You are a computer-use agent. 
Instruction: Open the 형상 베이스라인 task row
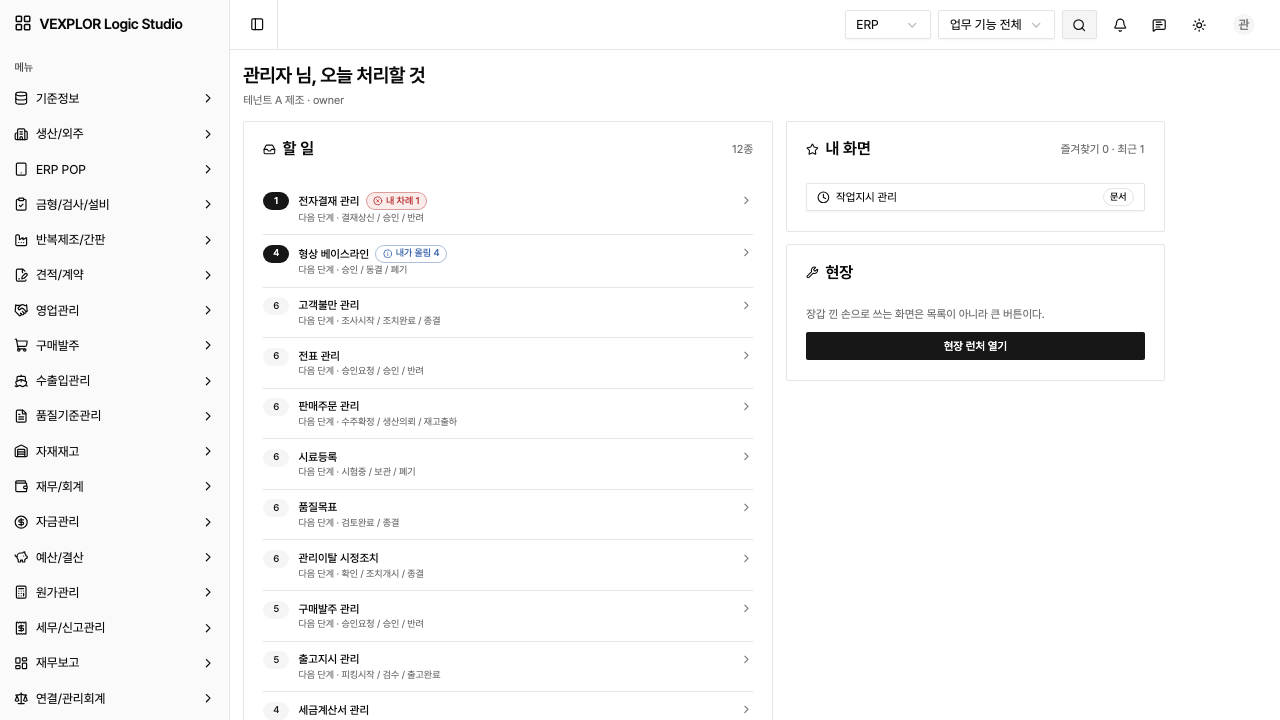click(508, 261)
